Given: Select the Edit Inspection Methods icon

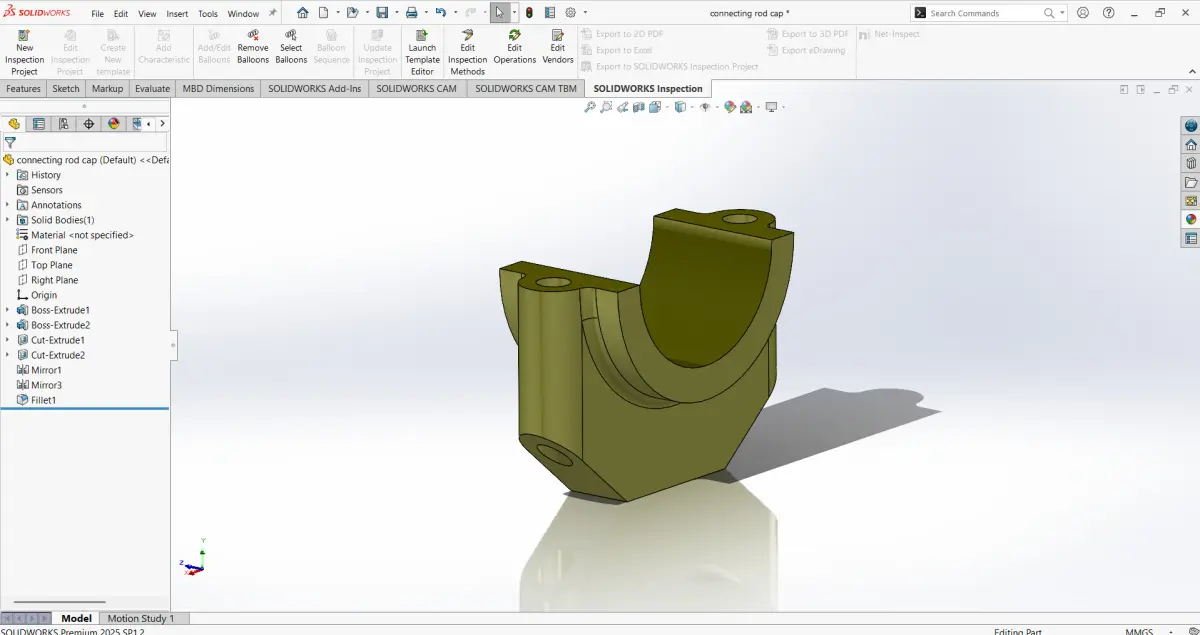Looking at the screenshot, I should (x=467, y=52).
